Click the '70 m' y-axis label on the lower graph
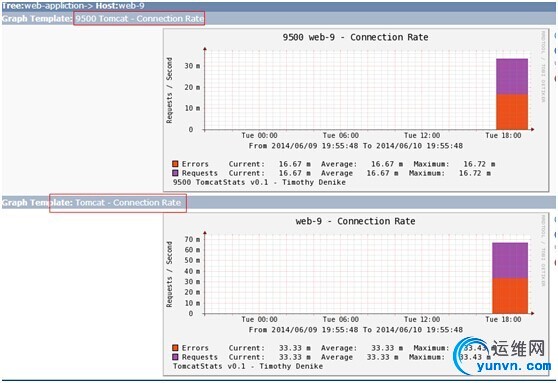This screenshot has height=383, width=558. (192, 239)
